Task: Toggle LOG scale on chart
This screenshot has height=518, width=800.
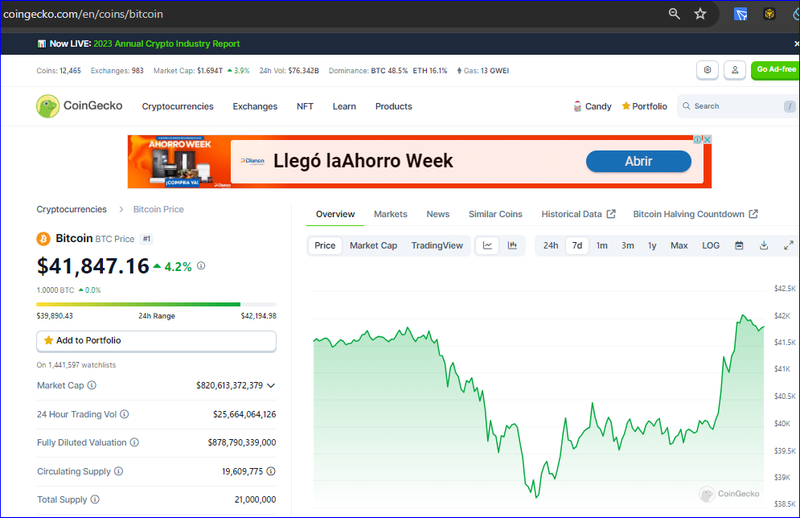Action: (x=711, y=245)
